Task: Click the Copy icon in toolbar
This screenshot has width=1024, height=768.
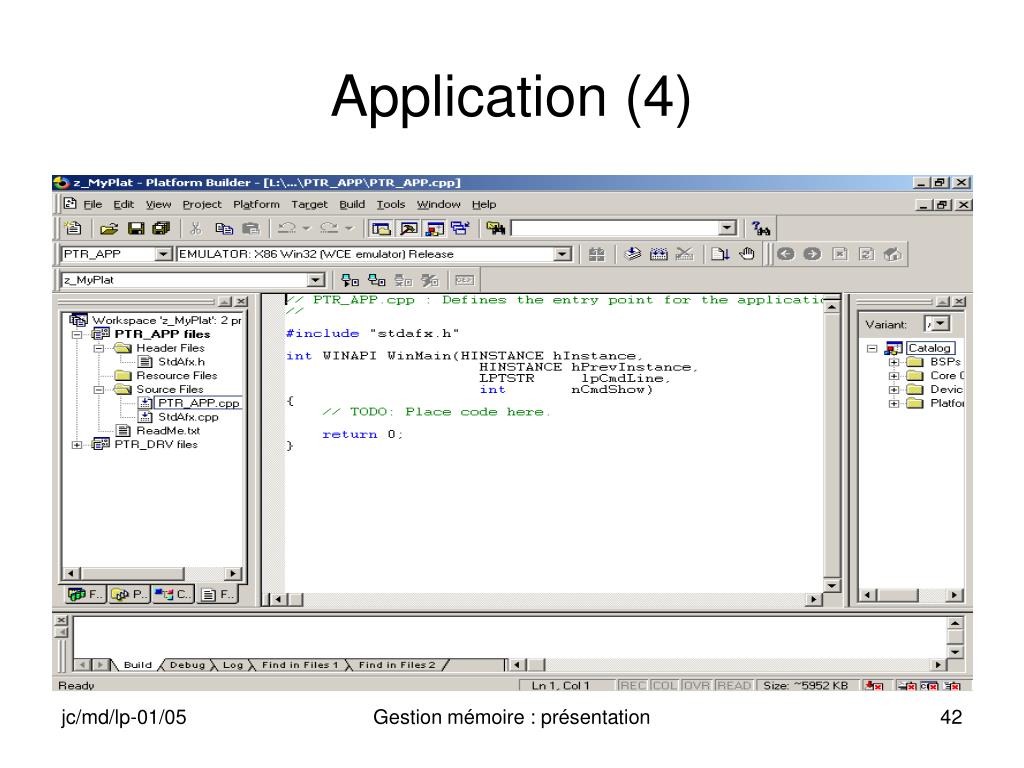Action: [224, 228]
